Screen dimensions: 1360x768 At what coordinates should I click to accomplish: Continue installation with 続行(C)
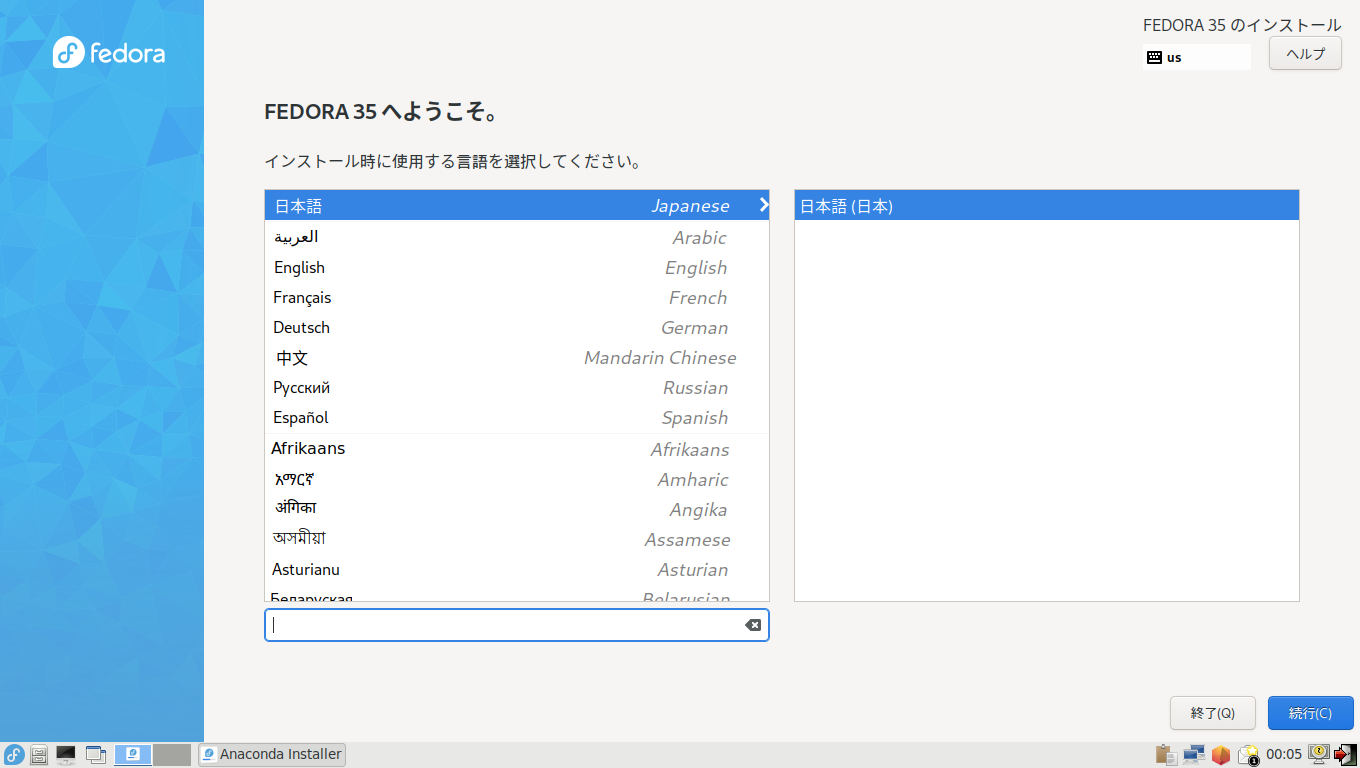[x=1311, y=713]
